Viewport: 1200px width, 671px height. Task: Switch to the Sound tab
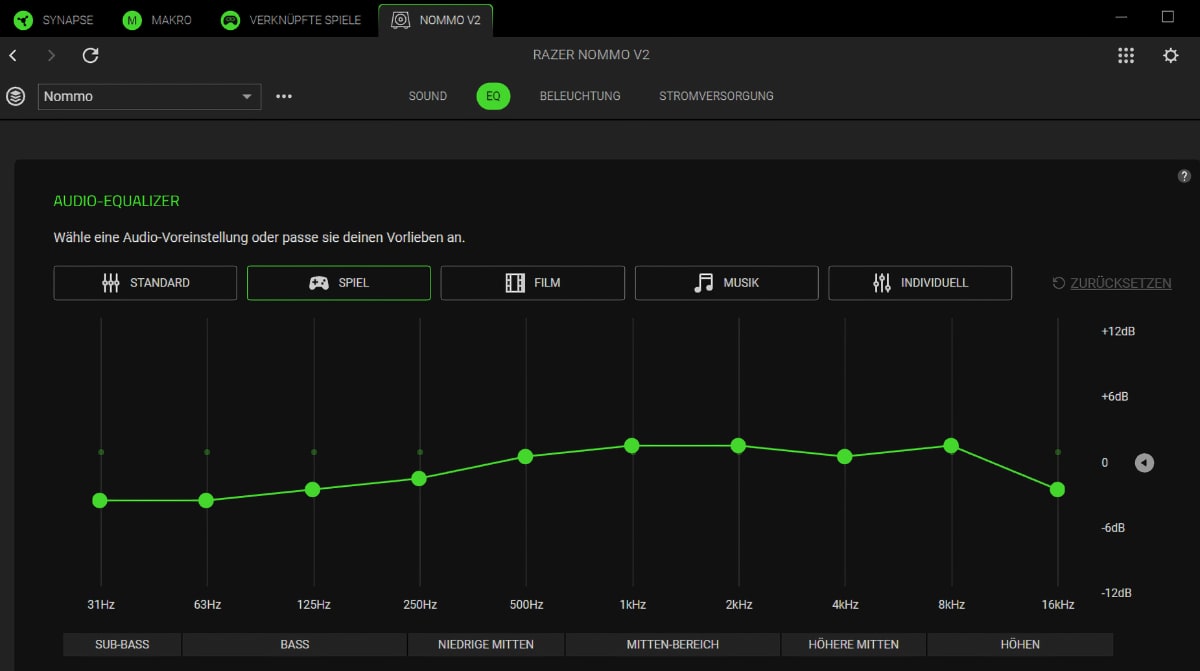tap(427, 96)
